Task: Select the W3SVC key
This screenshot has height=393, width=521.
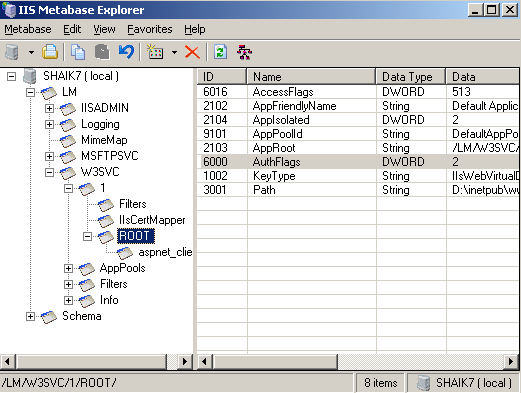Action: tap(100, 172)
